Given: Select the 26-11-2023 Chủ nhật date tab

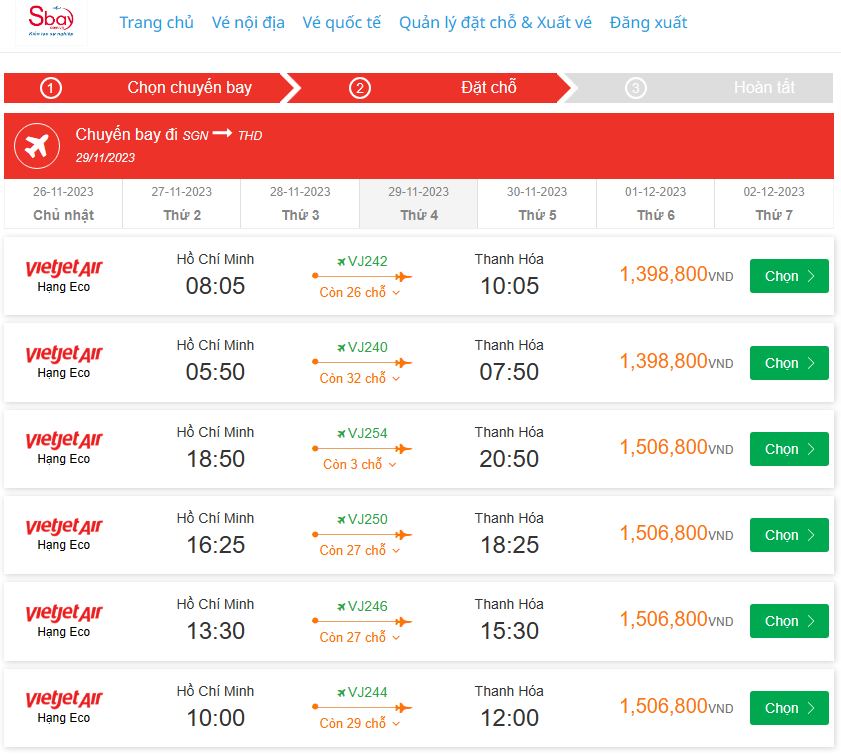Looking at the screenshot, I should pyautogui.click(x=63, y=204).
